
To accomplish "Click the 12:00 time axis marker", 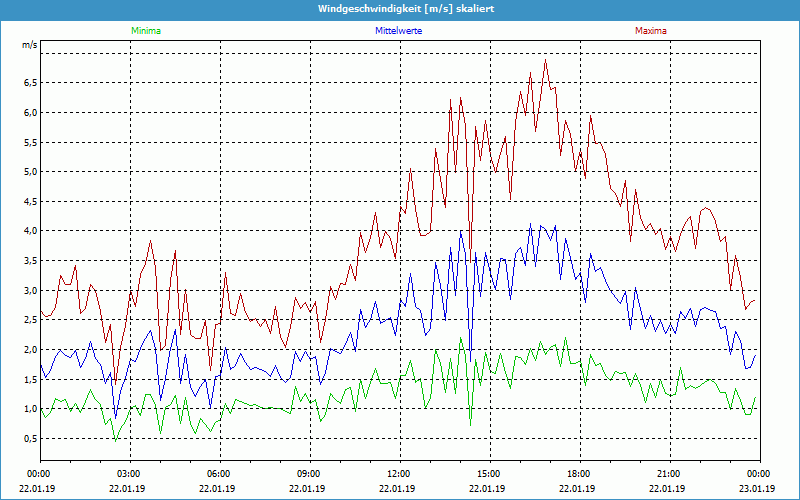I will pos(398,473).
